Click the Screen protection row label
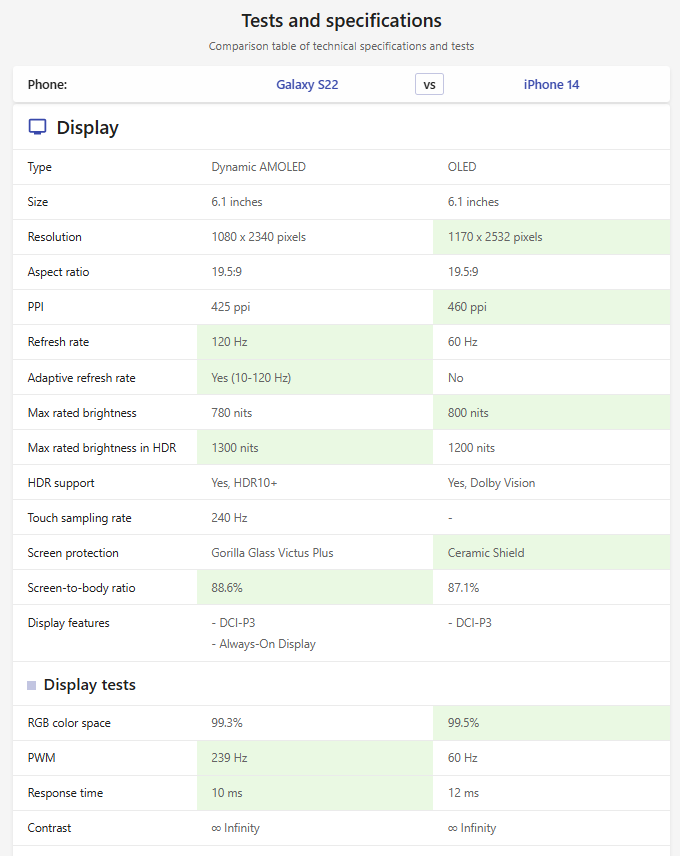The image size is (680, 856). point(73,553)
